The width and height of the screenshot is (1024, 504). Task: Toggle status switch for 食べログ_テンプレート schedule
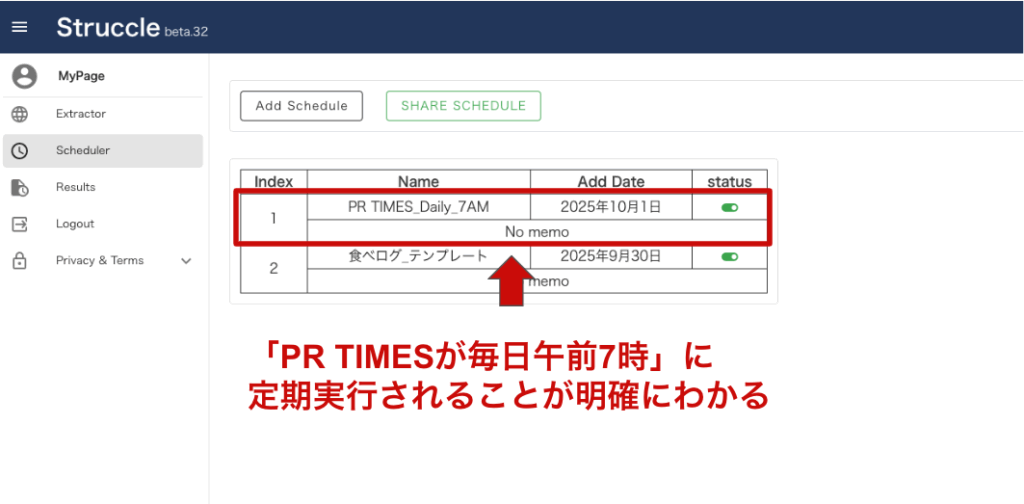[729, 257]
